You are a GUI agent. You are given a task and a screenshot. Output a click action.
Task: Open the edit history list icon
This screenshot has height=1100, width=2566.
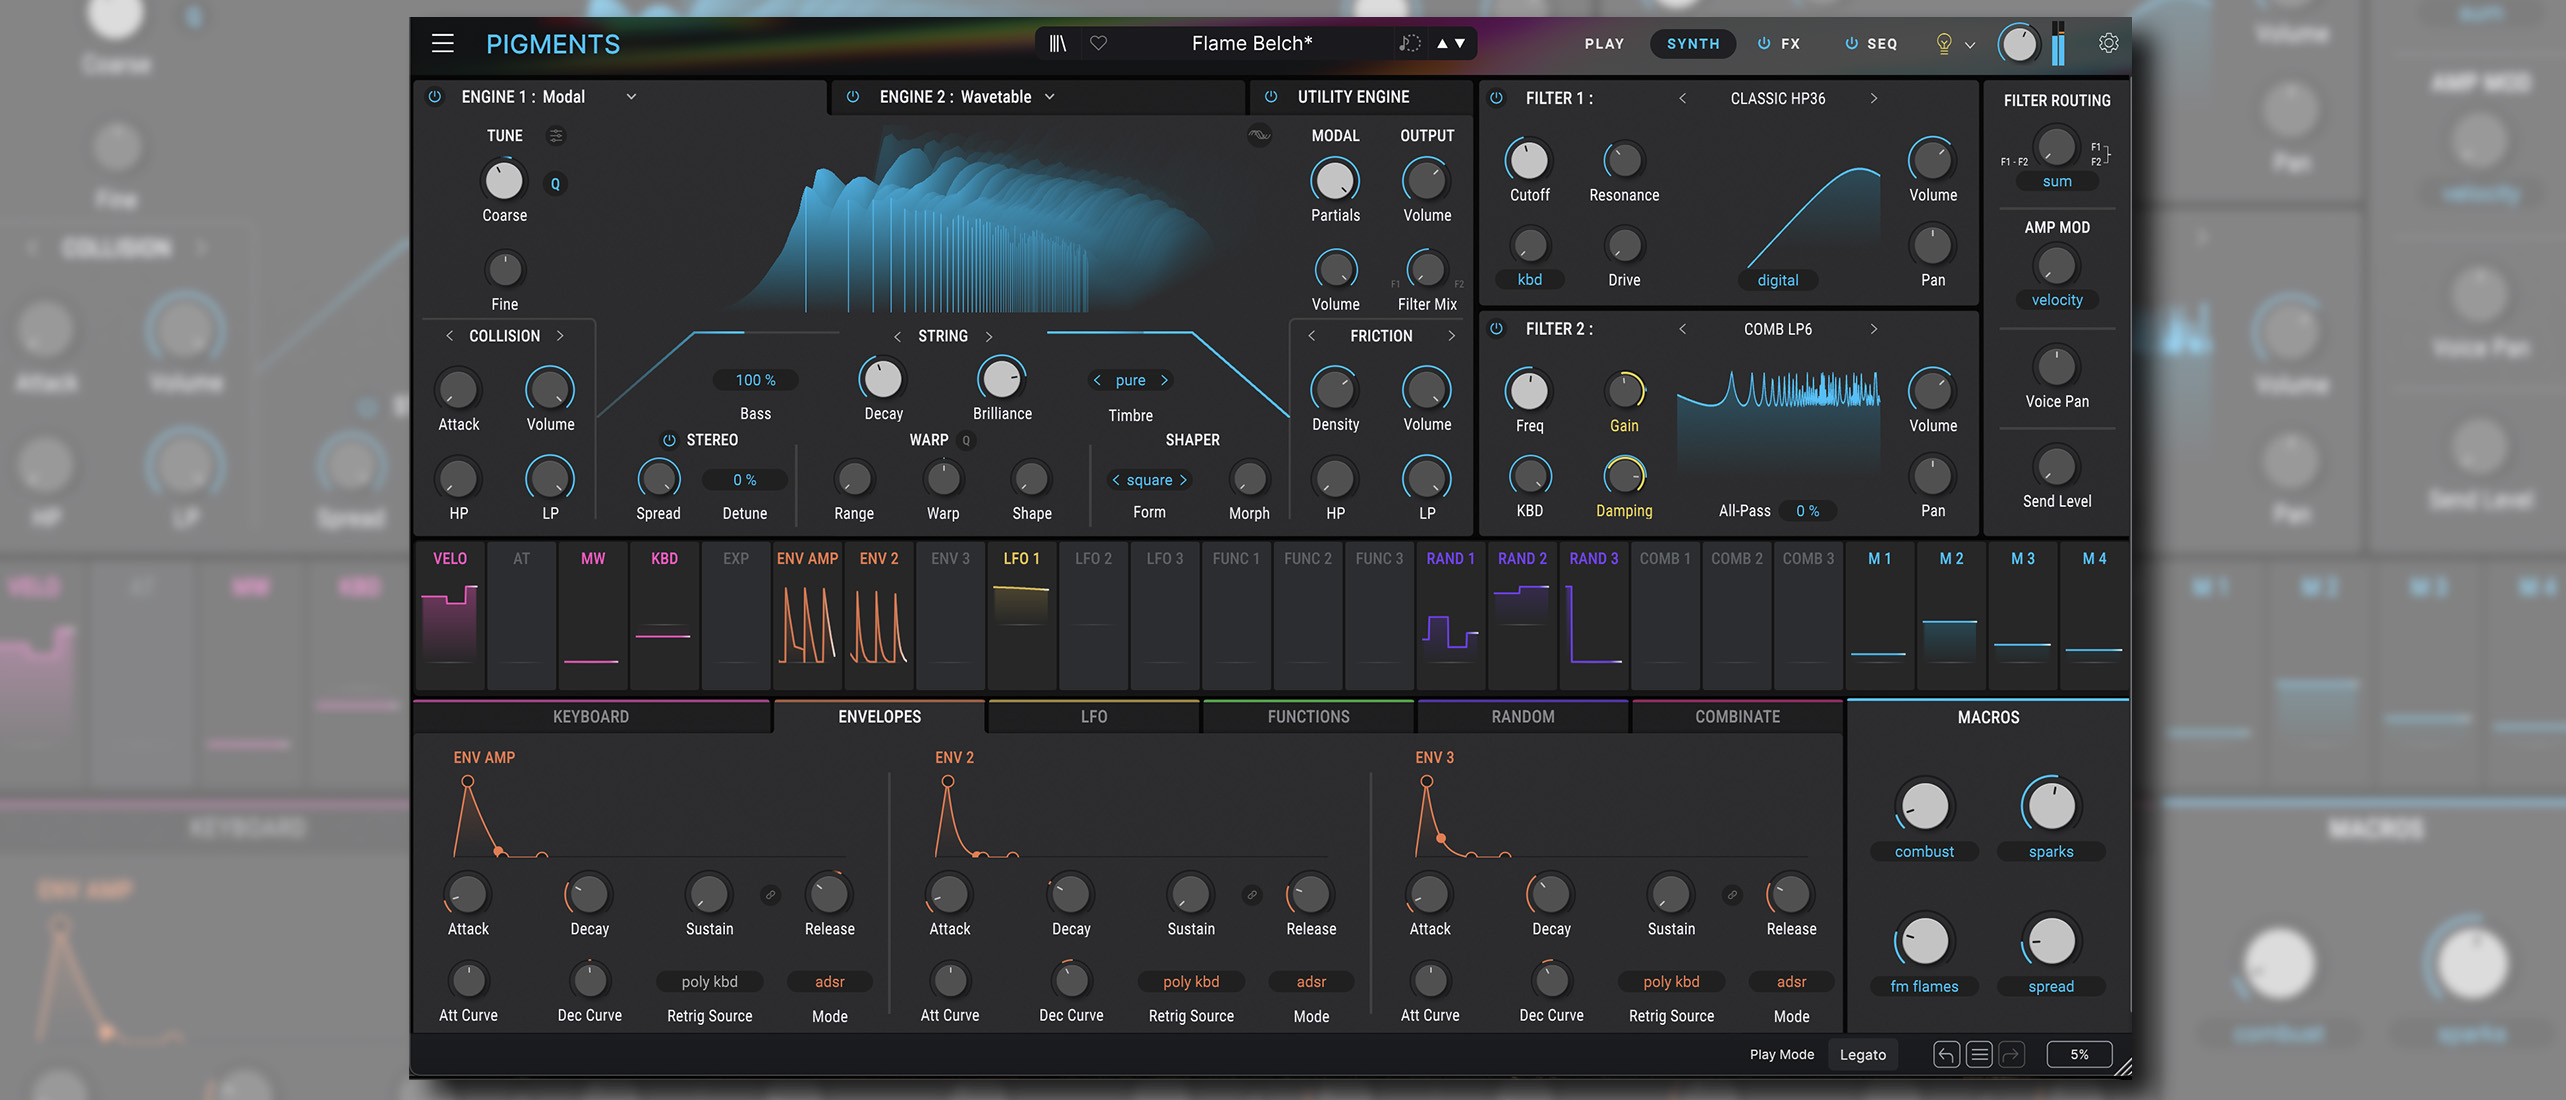1979,1054
